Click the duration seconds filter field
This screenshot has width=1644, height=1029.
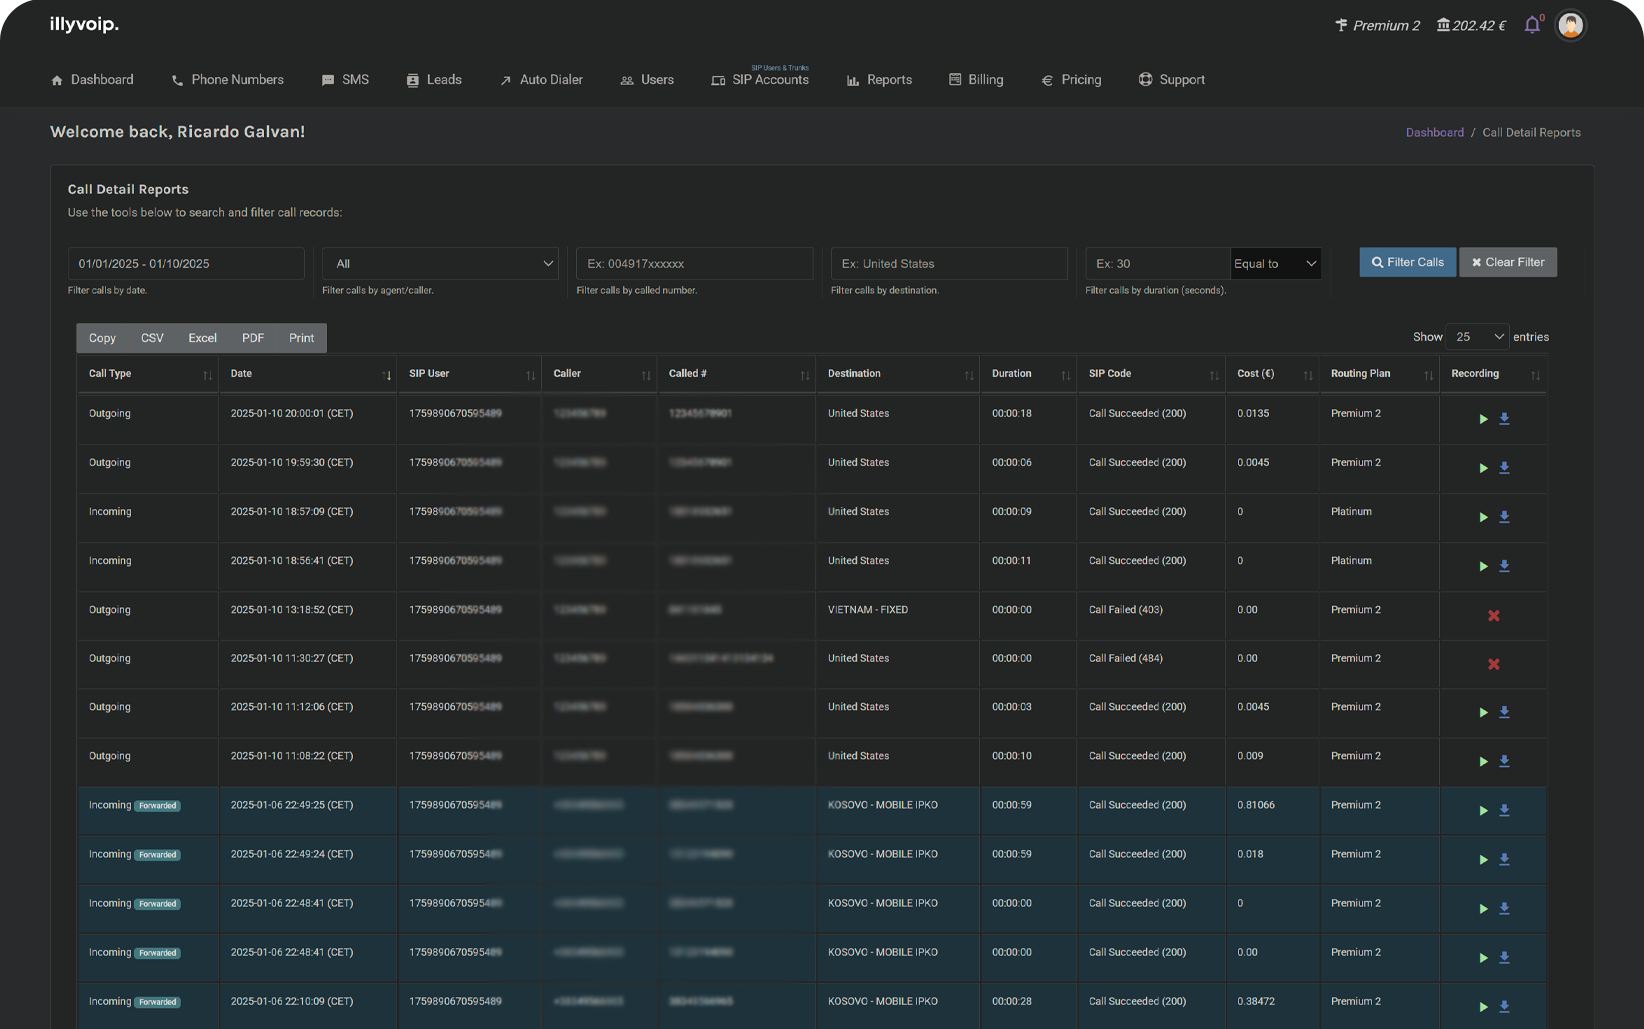coord(1157,263)
